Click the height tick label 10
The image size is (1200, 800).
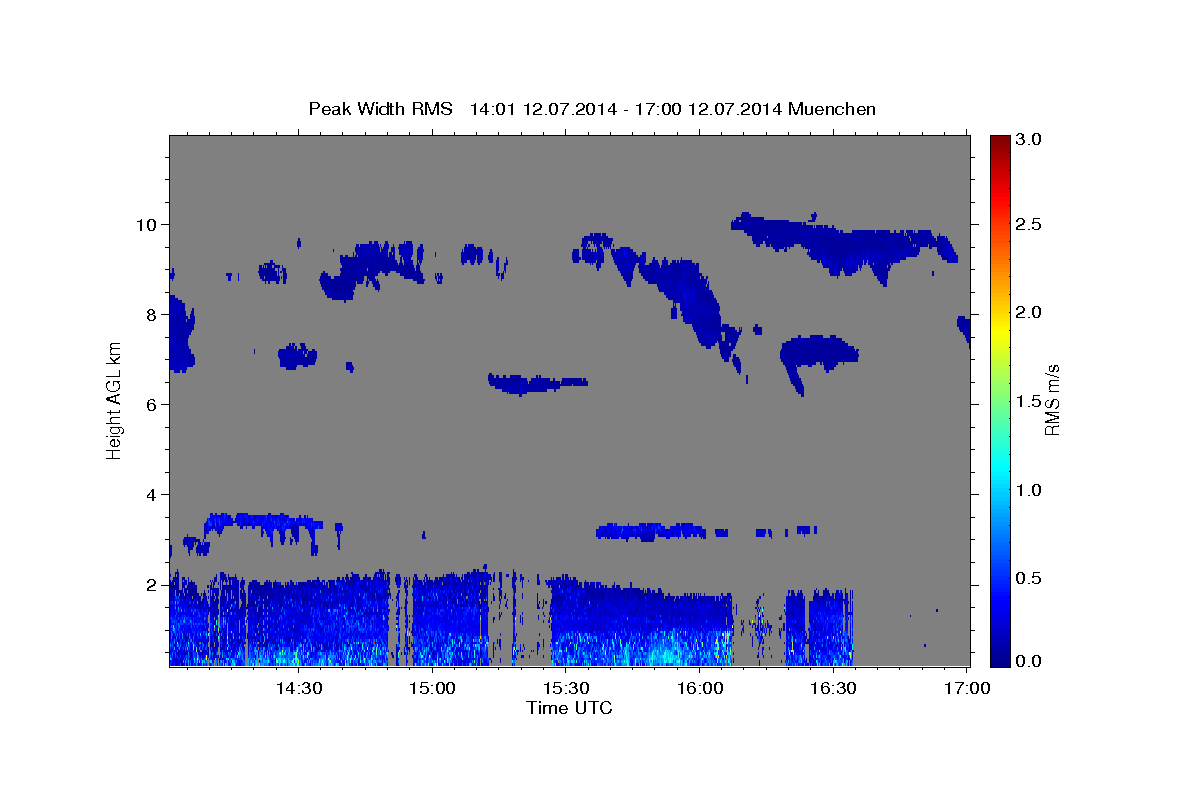(x=147, y=224)
